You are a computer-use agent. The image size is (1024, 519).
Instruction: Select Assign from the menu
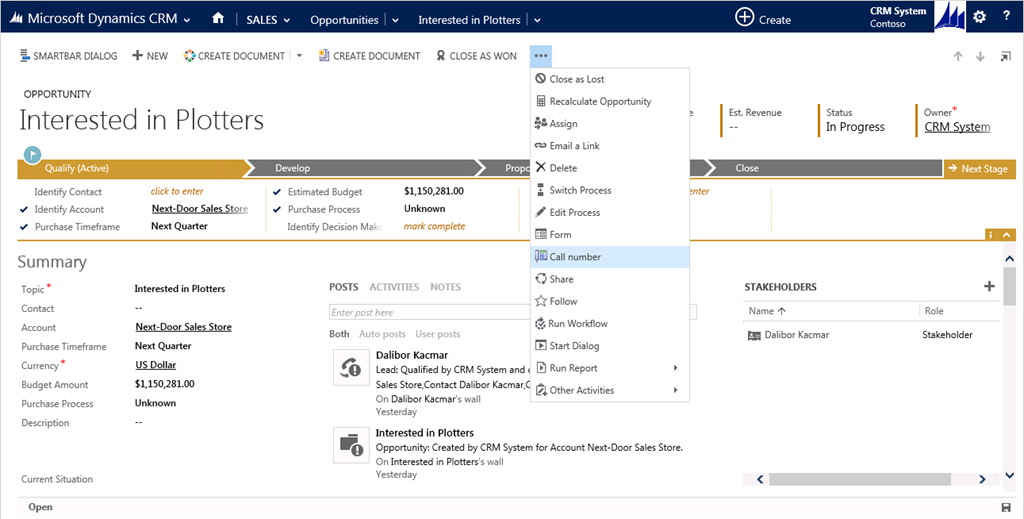609,123
